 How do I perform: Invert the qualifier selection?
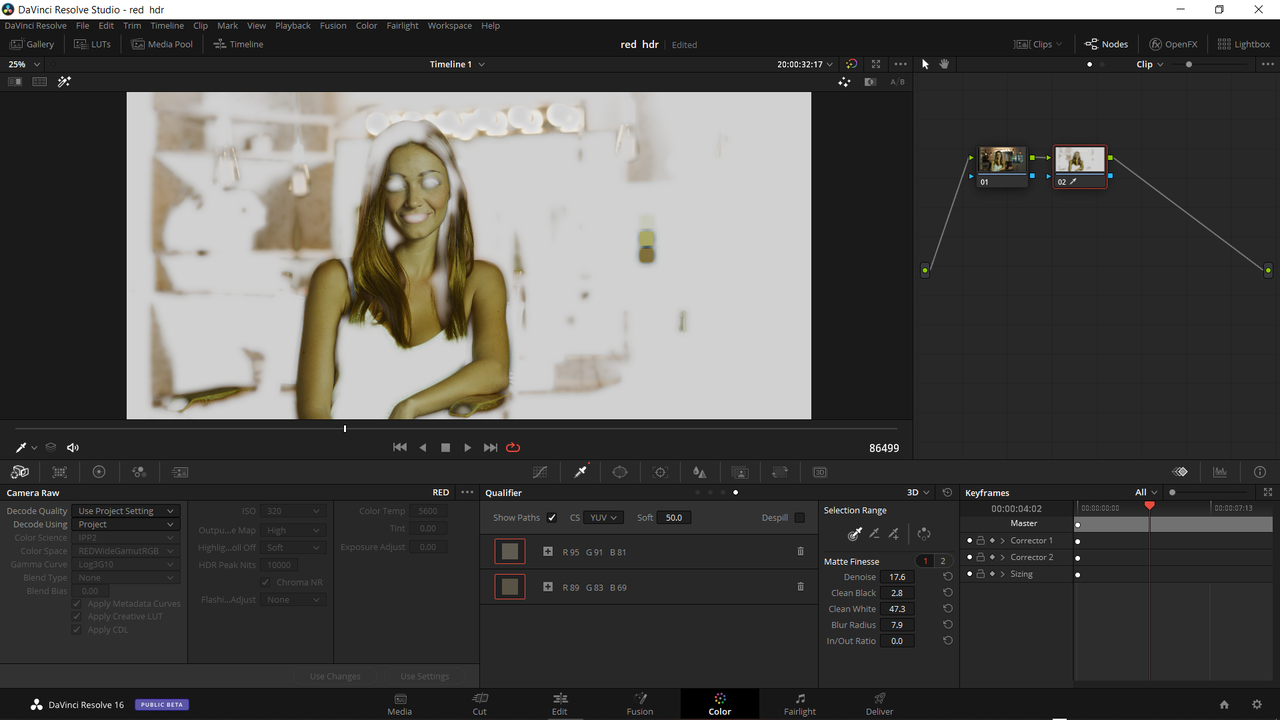924,534
